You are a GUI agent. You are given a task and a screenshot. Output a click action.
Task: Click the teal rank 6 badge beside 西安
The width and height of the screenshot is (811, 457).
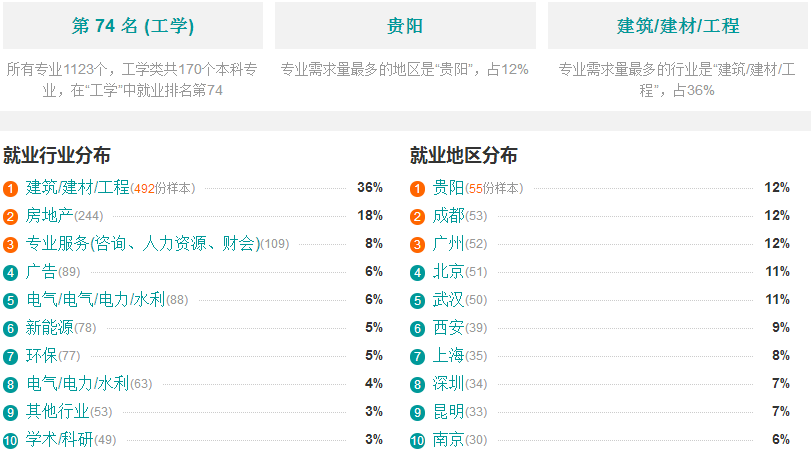click(x=417, y=329)
